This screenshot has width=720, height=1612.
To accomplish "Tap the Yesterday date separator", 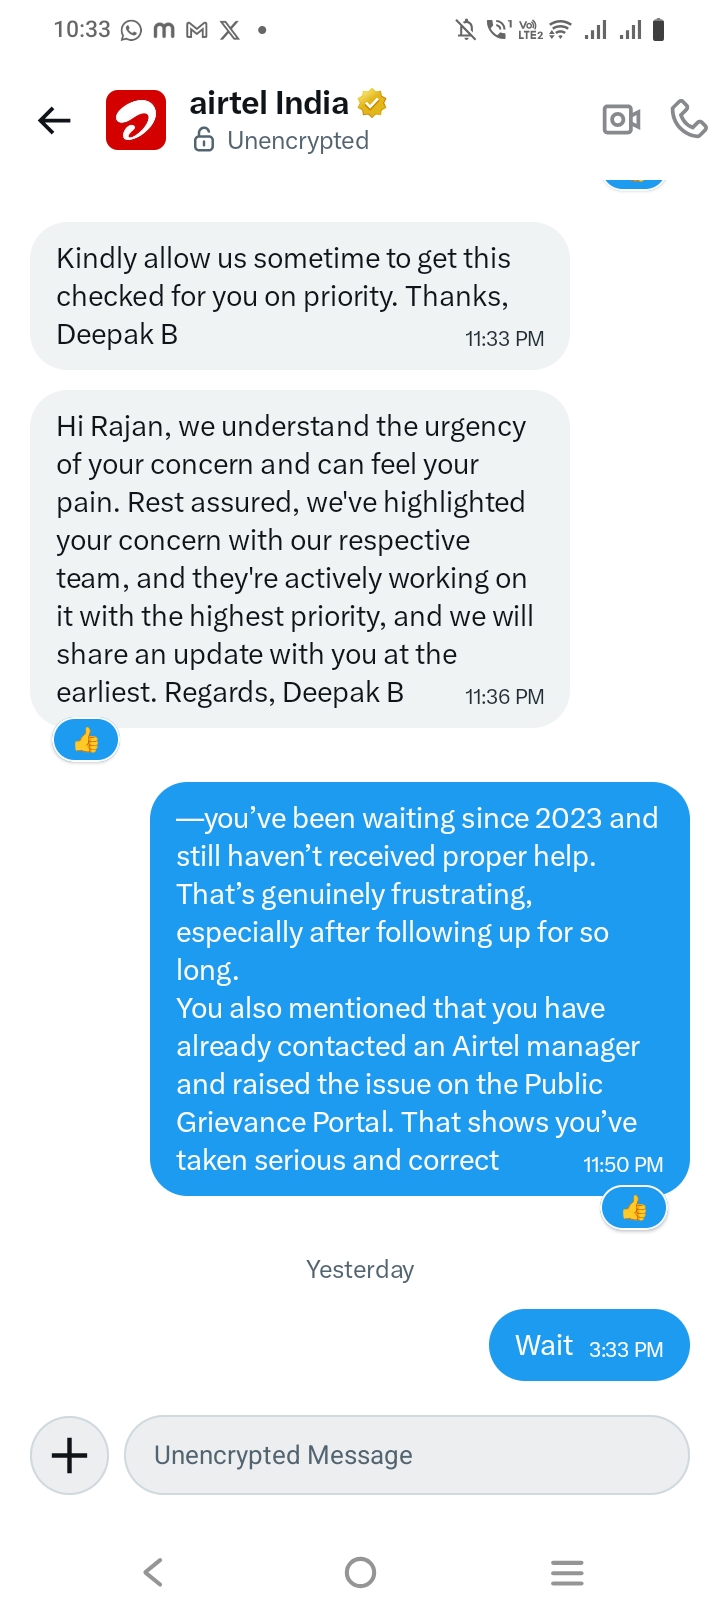I will pos(360,1269).
